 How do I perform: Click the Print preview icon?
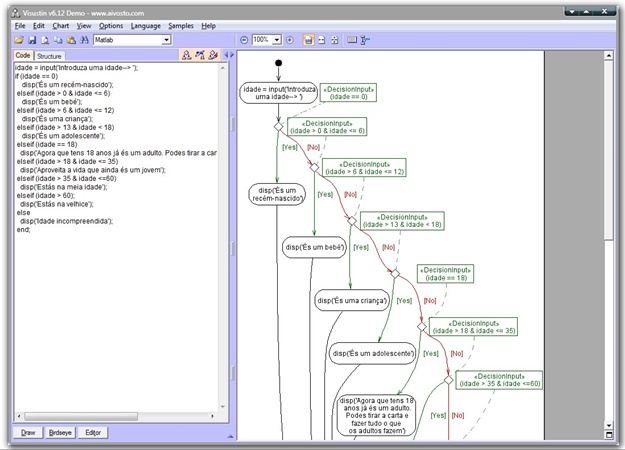tap(45, 40)
